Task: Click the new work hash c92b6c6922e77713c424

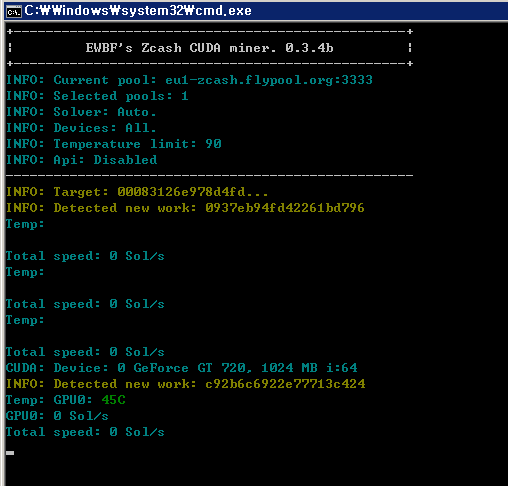Action: [x=285, y=384]
